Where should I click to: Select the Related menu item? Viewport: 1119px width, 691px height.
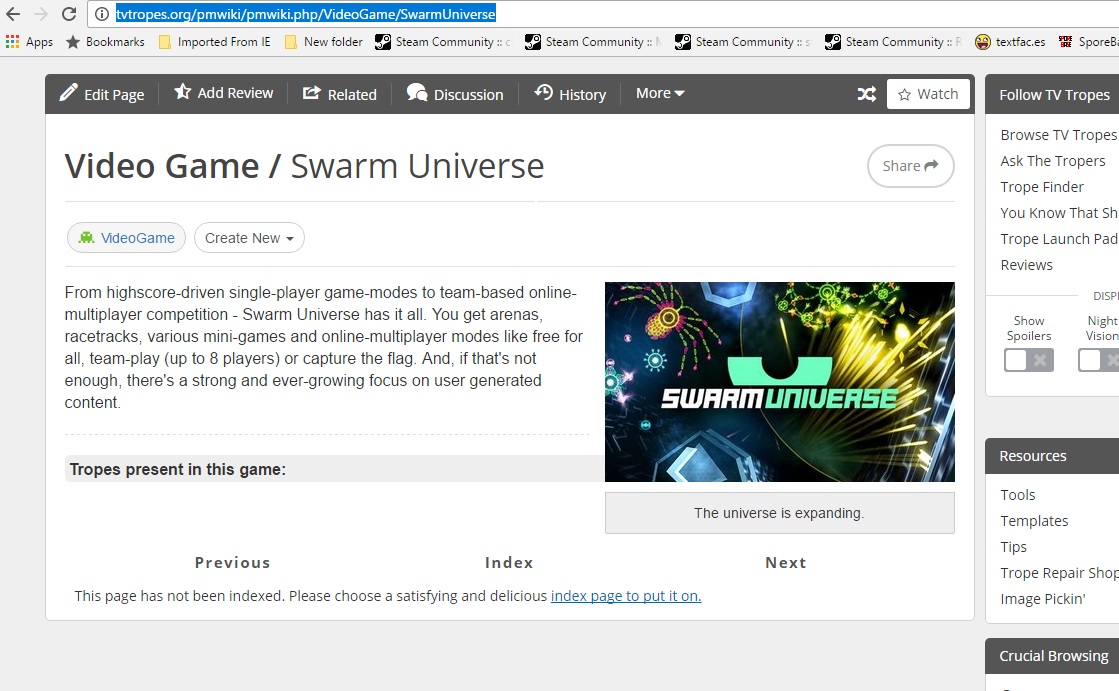click(352, 94)
